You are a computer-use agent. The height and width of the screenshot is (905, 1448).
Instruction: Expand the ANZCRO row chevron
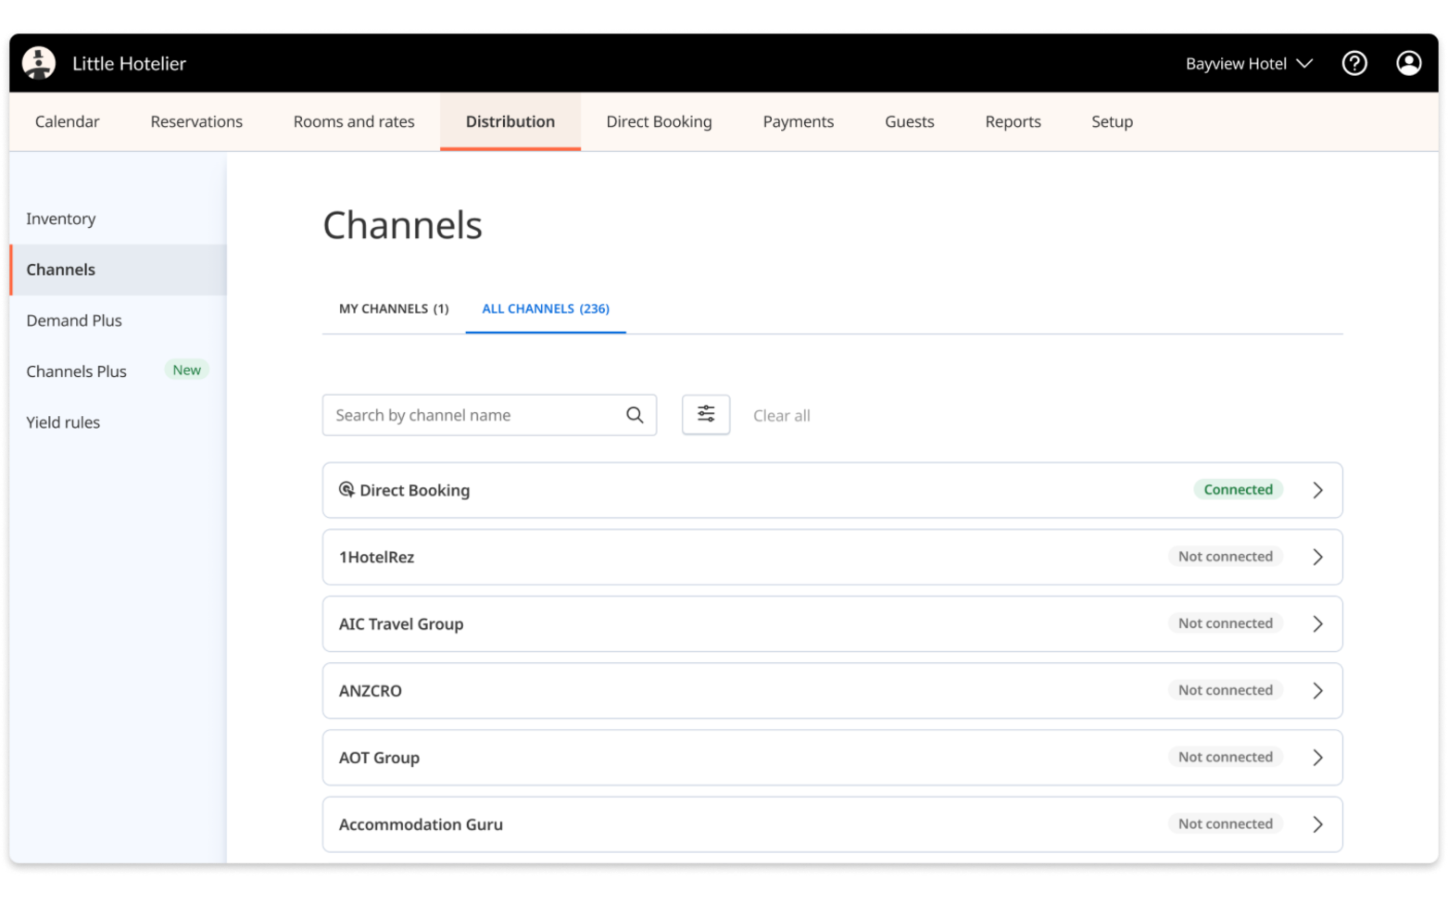pyautogui.click(x=1318, y=691)
